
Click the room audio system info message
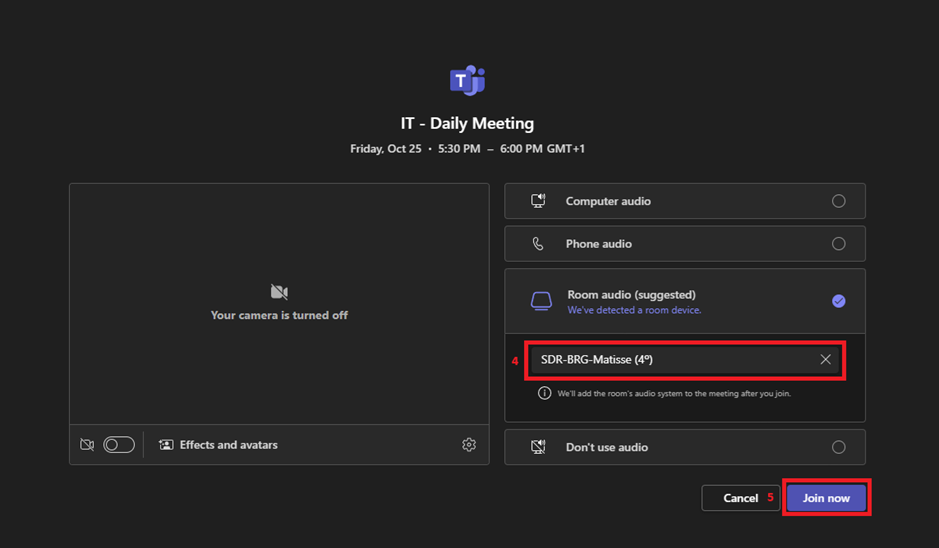[674, 393]
